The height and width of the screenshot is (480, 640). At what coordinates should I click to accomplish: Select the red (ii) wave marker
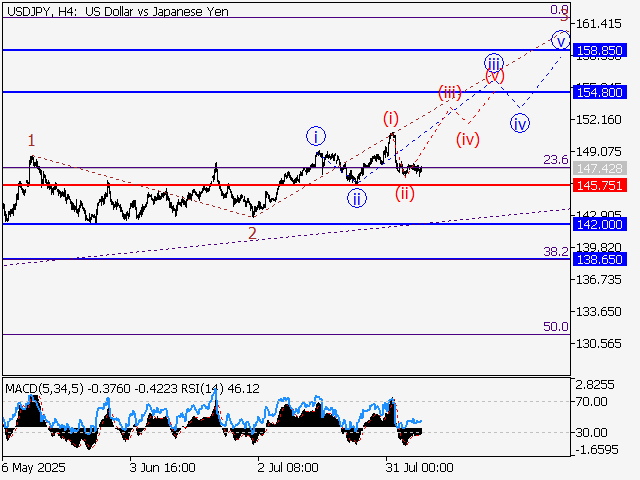(405, 192)
